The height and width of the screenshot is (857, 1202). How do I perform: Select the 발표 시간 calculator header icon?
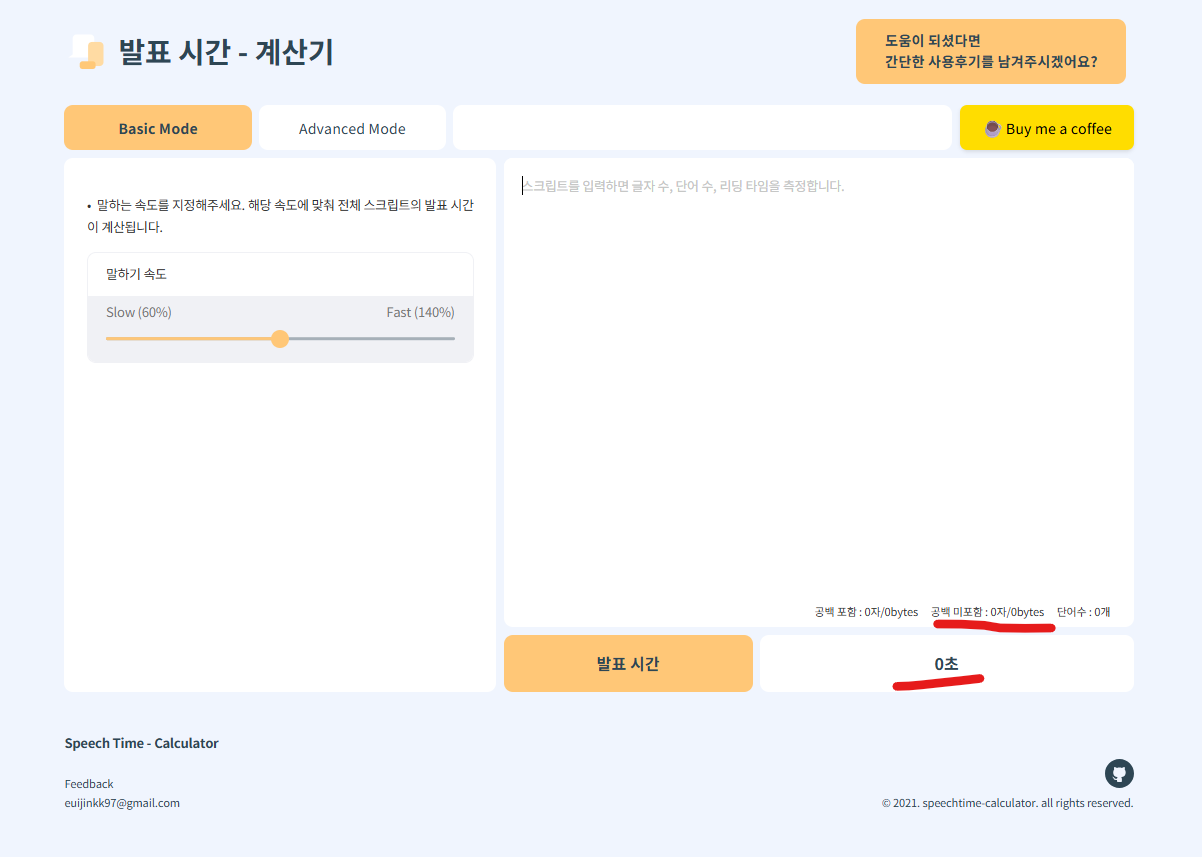click(x=88, y=53)
